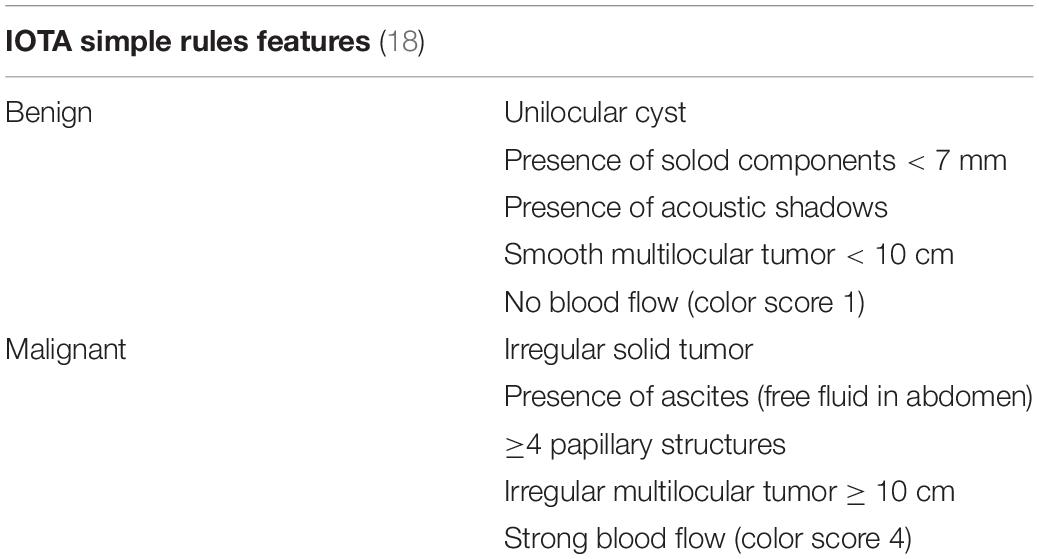Click Presence of solod components text
The image size is (1039, 559).
pyautogui.click(x=700, y=160)
